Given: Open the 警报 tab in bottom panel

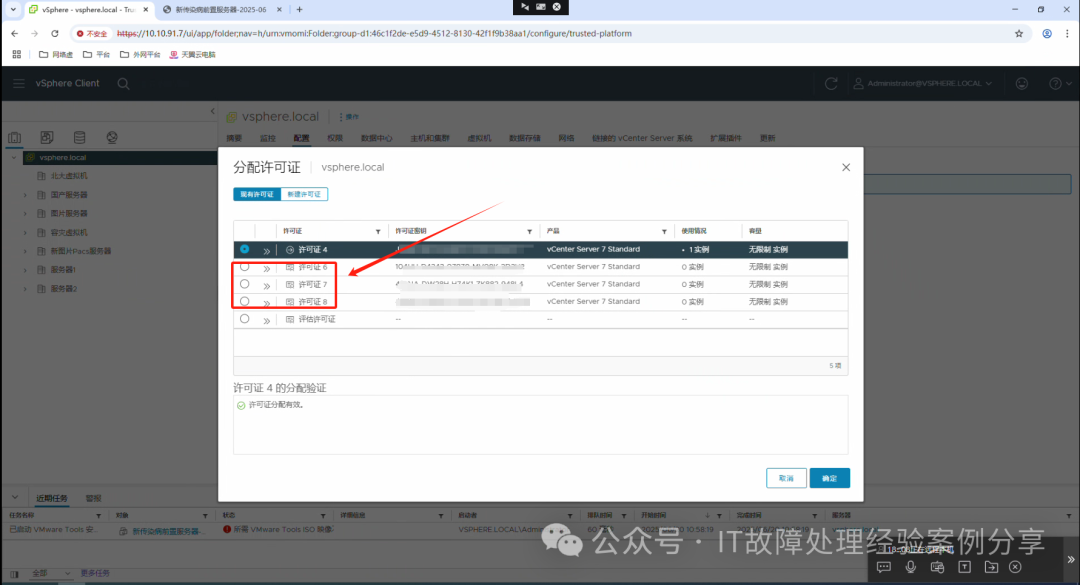Looking at the screenshot, I should [x=93, y=498].
